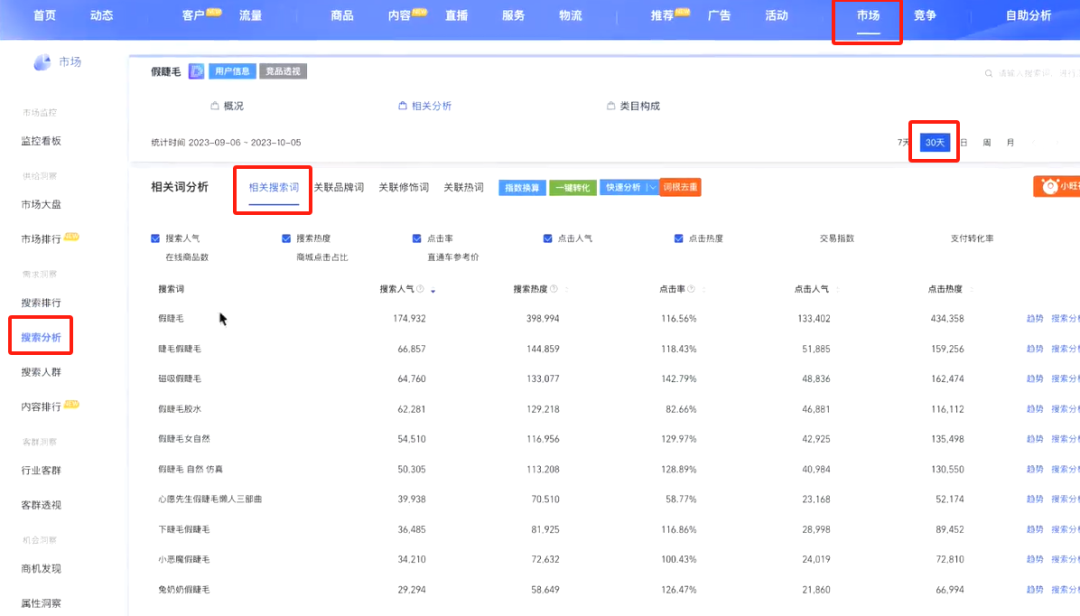Viewport: 1080px width, 616px height.
Task: Click help icon next to 搜索人气 header
Action: pos(420,289)
